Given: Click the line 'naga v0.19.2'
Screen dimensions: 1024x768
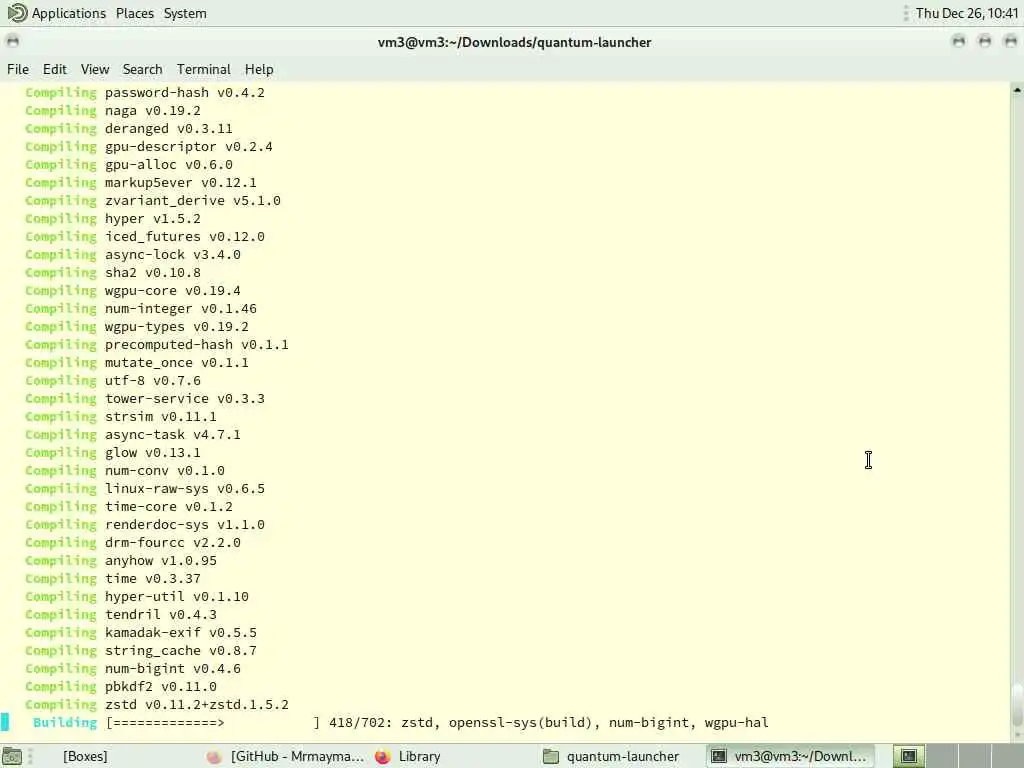Looking at the screenshot, I should 153,111.
